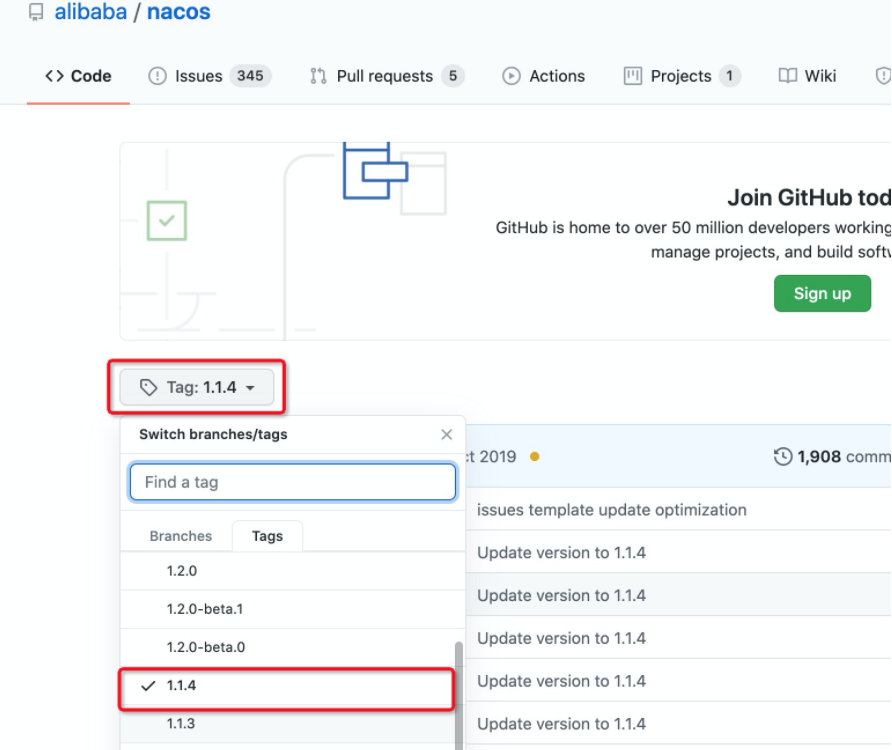Click the yellow commit status dot
The image size is (892, 750).
tap(534, 456)
